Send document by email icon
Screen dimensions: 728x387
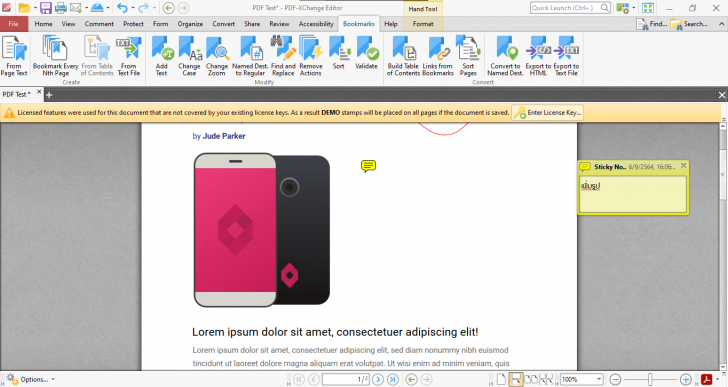coord(76,7)
